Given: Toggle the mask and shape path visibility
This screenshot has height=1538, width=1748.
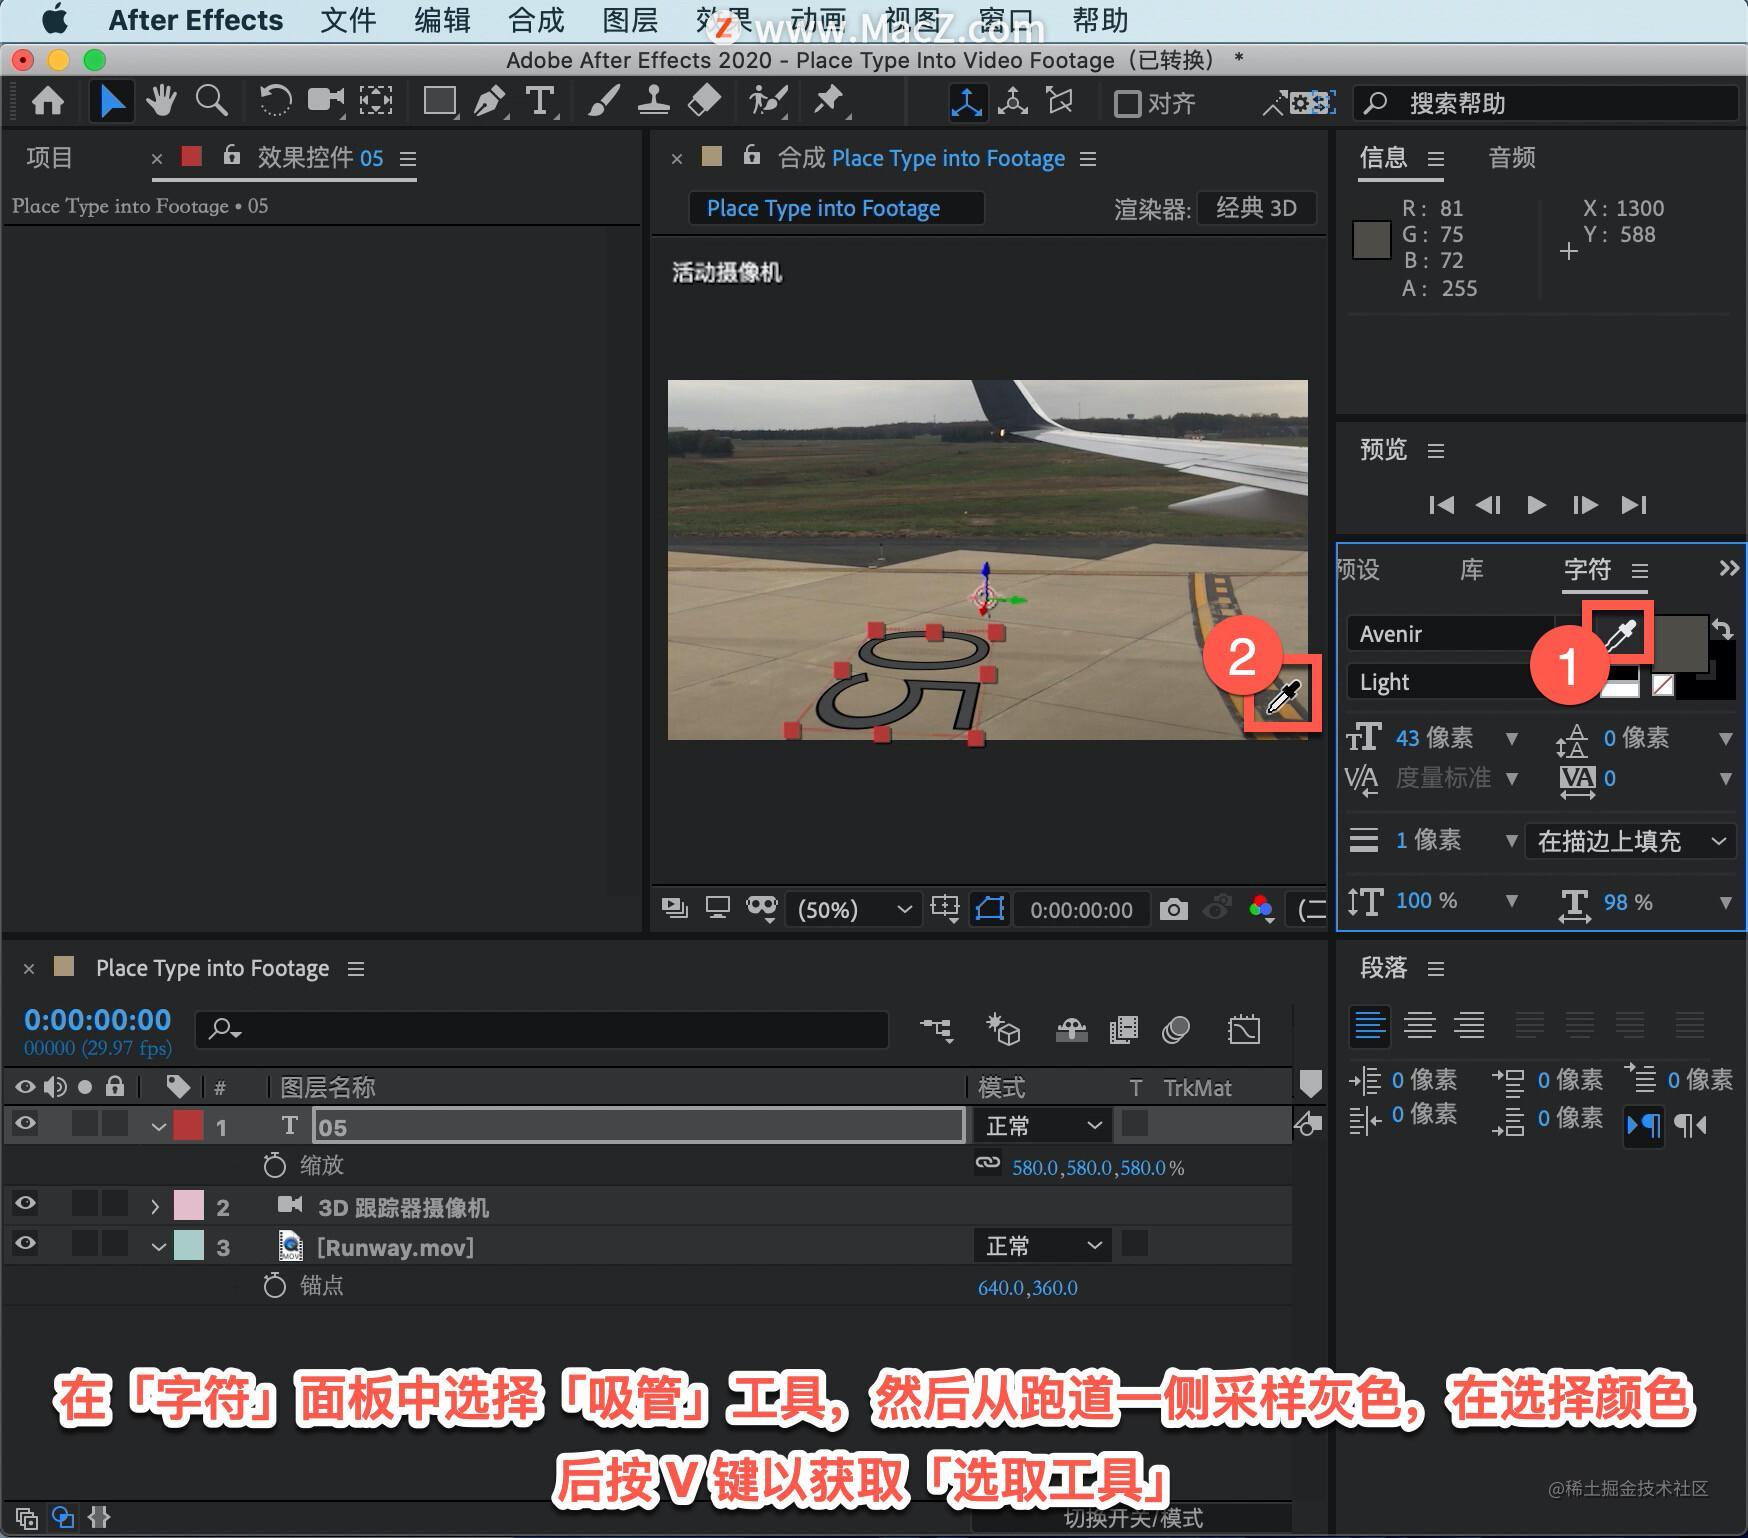Looking at the screenshot, I should pyautogui.click(x=989, y=908).
